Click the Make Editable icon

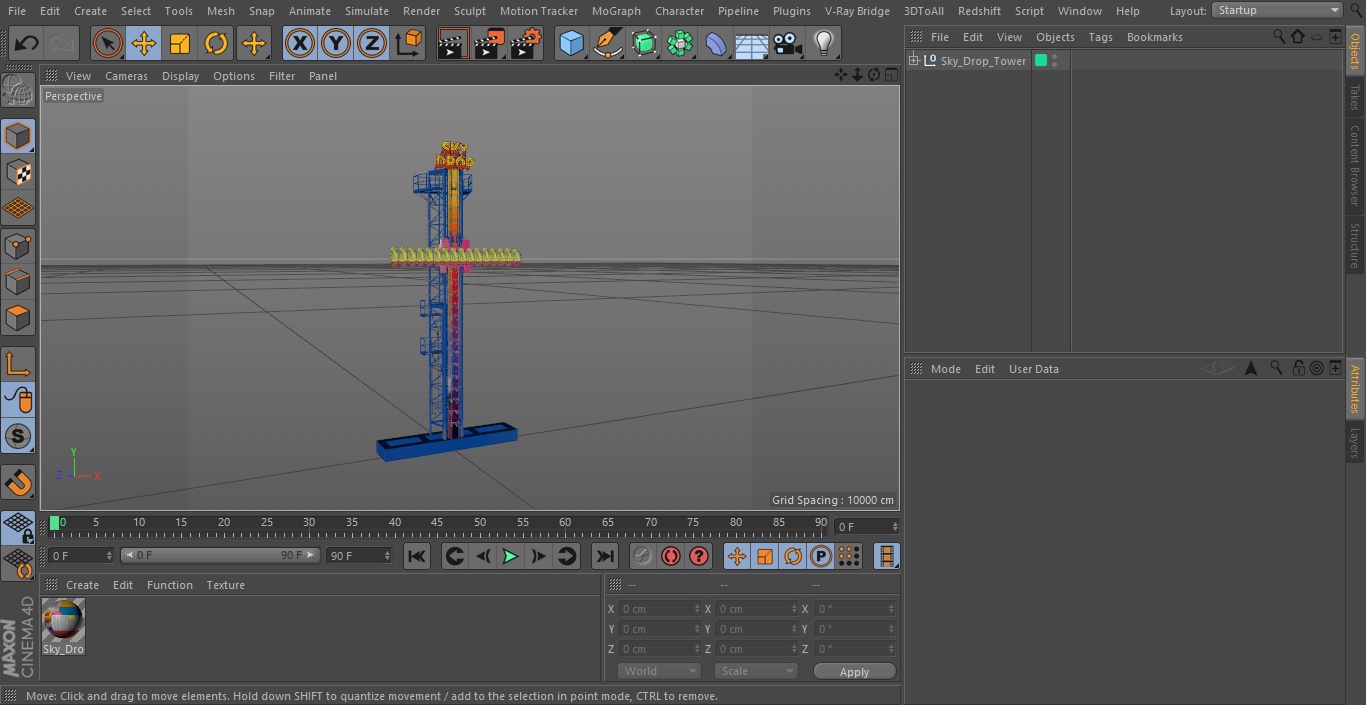click(18, 91)
